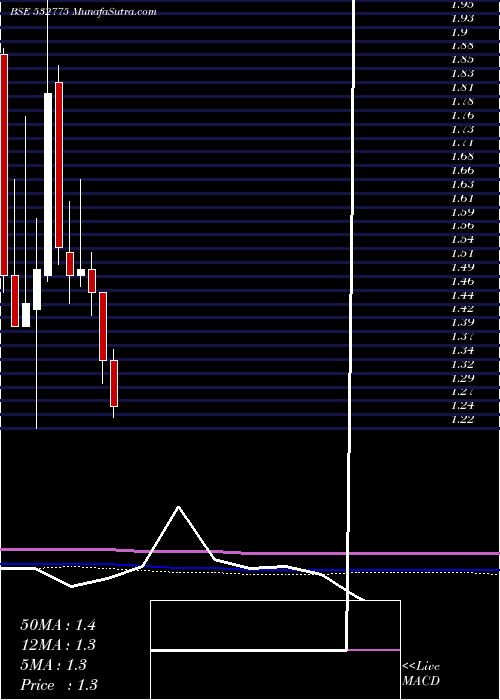Click the 1.29 price axis label
This screenshot has width=500, height=700.
tap(462, 379)
